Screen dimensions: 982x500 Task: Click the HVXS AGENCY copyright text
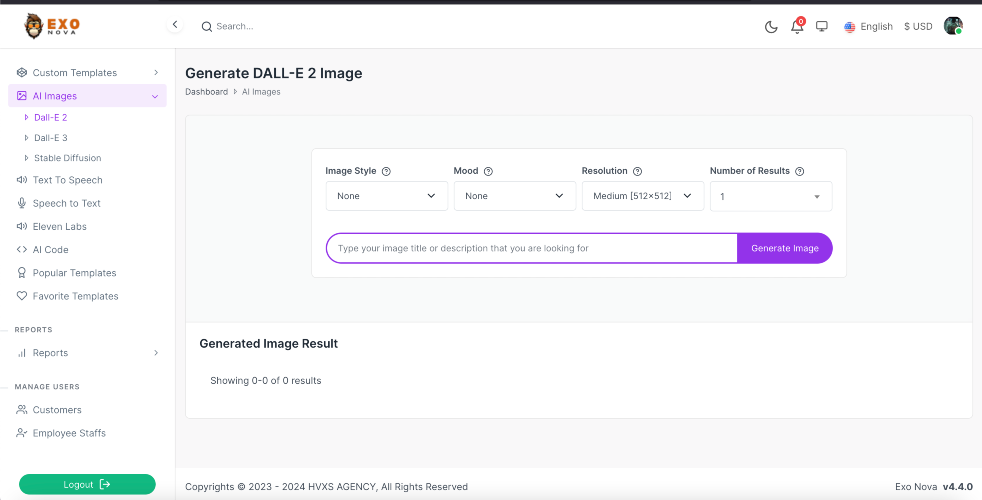(326, 486)
